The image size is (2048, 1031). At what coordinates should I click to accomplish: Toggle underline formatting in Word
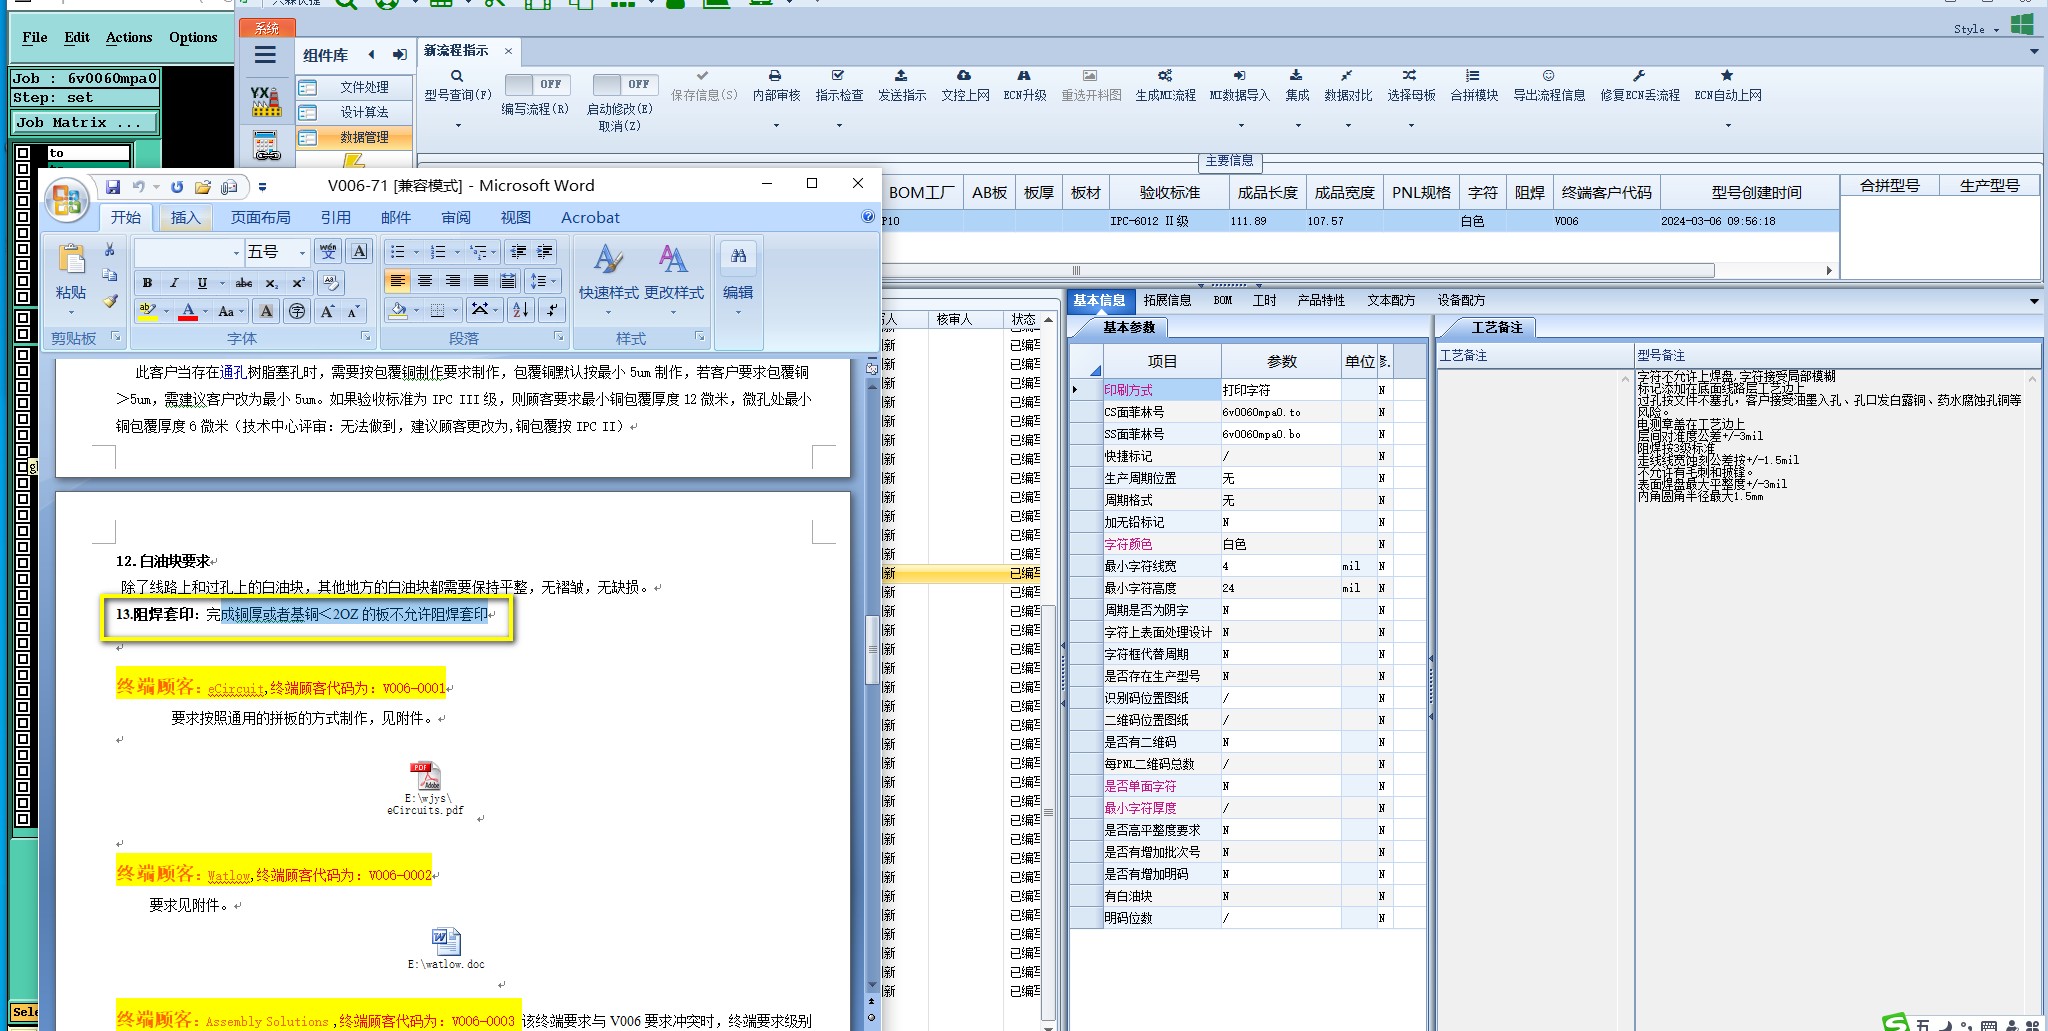click(x=202, y=283)
